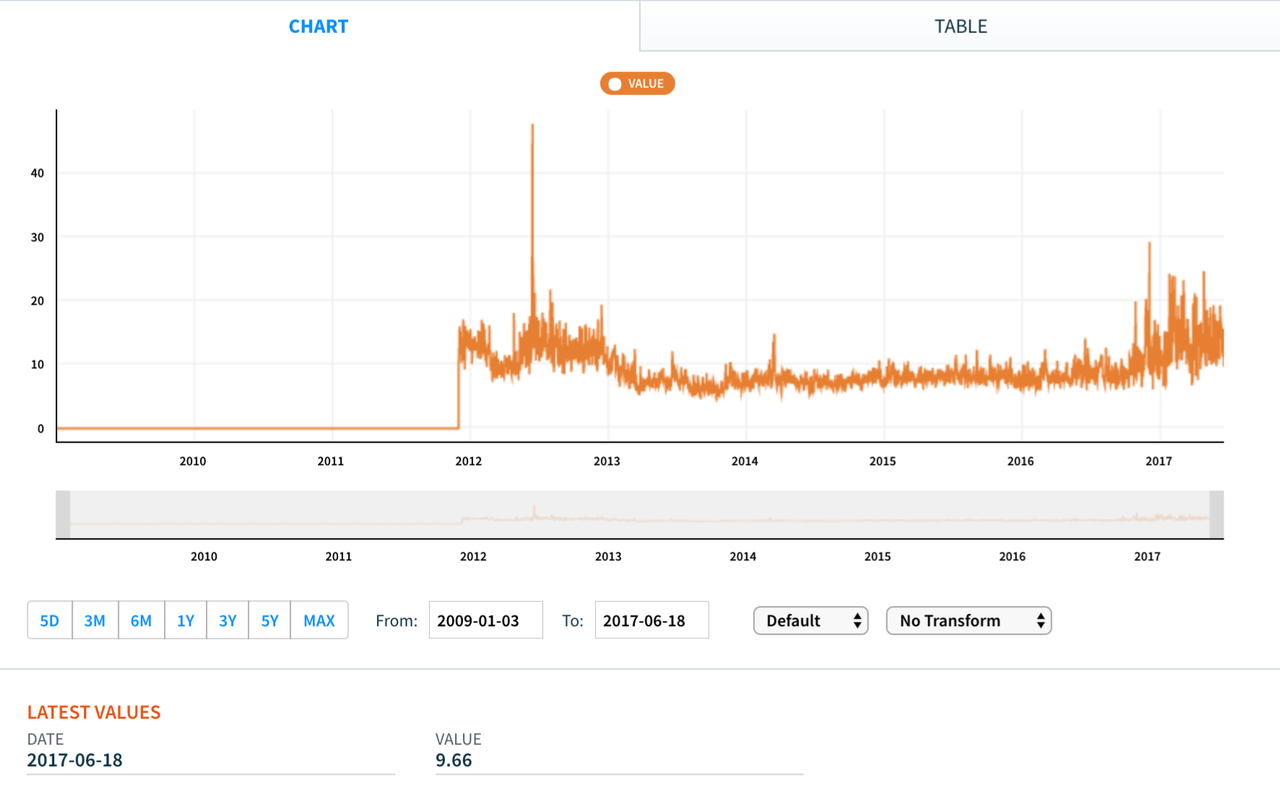Screen dimensions: 1280x790
Task: Pick the 1Y time range
Action: point(185,620)
